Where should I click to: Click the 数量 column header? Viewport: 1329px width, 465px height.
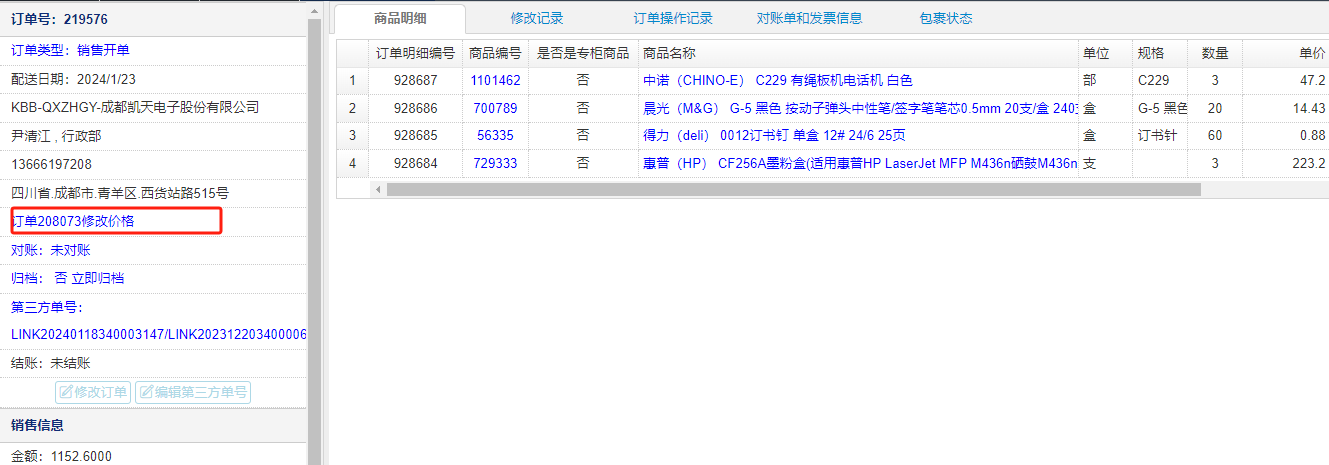coord(1215,53)
